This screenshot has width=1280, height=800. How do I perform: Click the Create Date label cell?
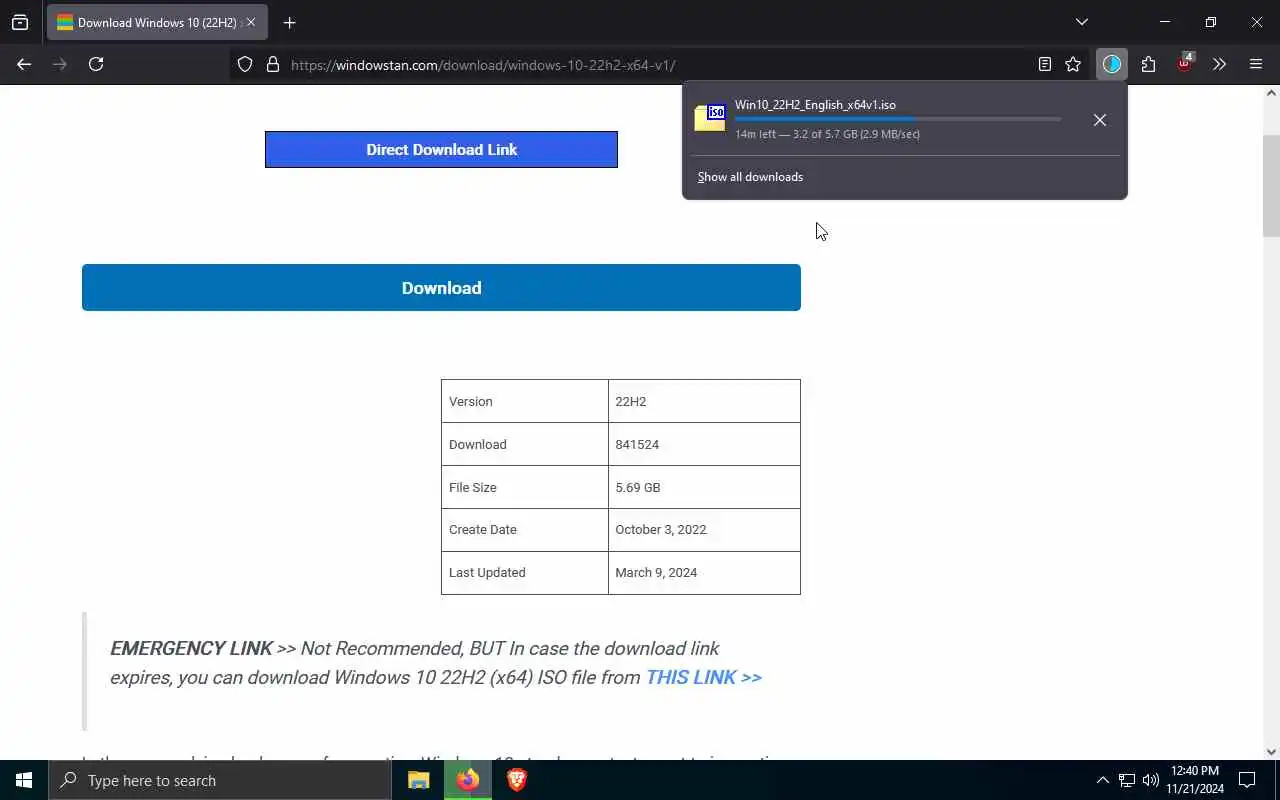525,529
